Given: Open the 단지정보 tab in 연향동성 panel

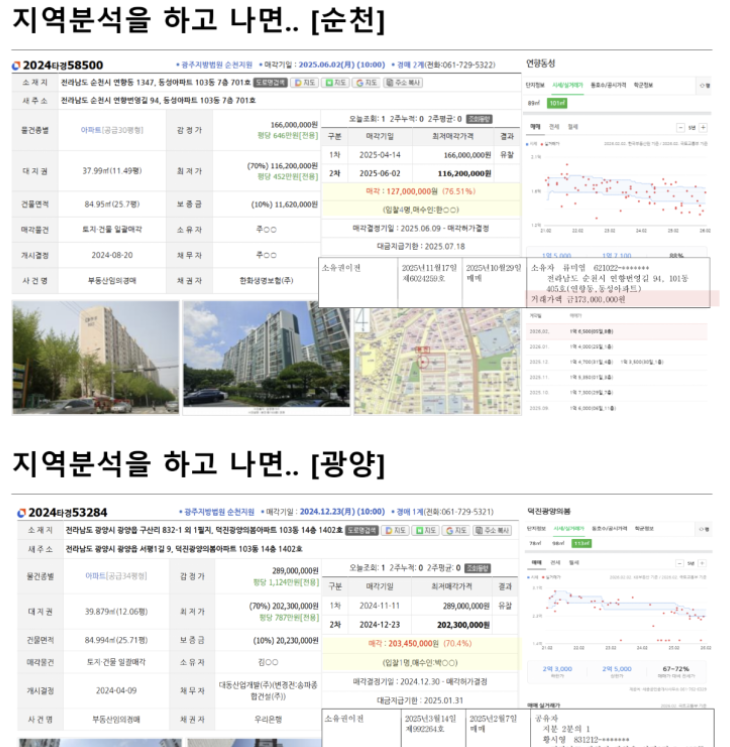Looking at the screenshot, I should point(536,86).
